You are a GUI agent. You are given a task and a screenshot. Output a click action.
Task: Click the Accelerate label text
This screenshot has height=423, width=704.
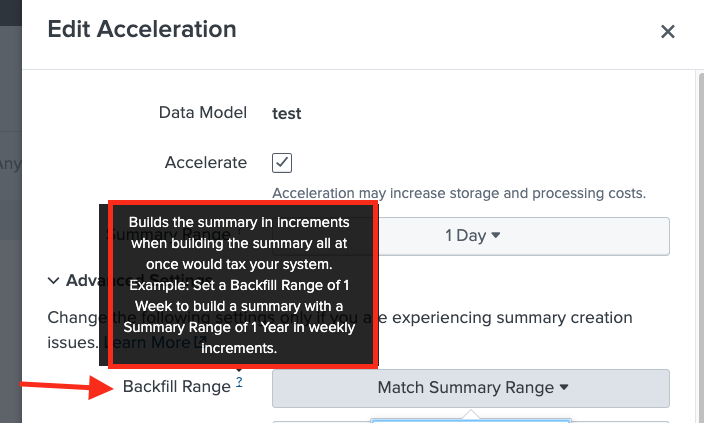click(x=205, y=162)
